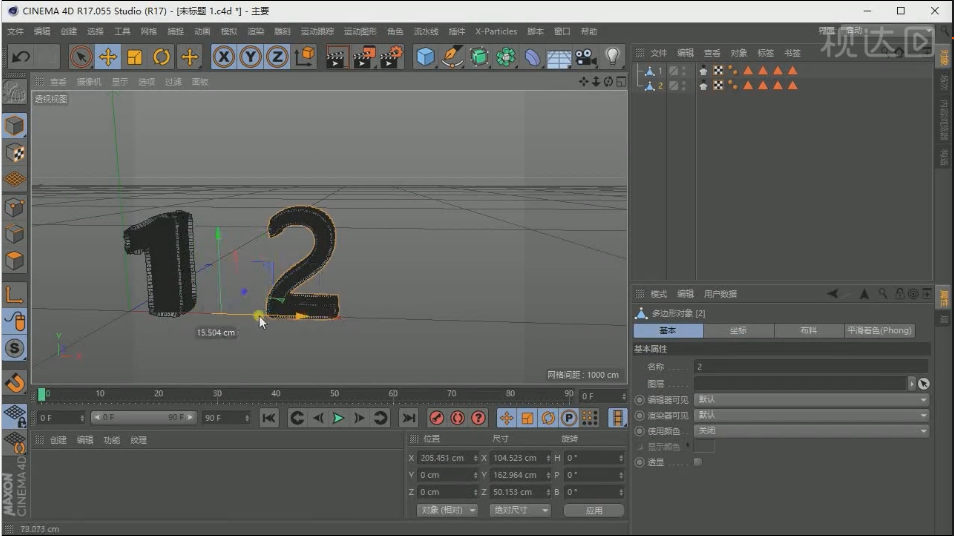Viewport: 954px width, 536px height.
Task: Click the Floor environment icon
Action: pos(559,57)
